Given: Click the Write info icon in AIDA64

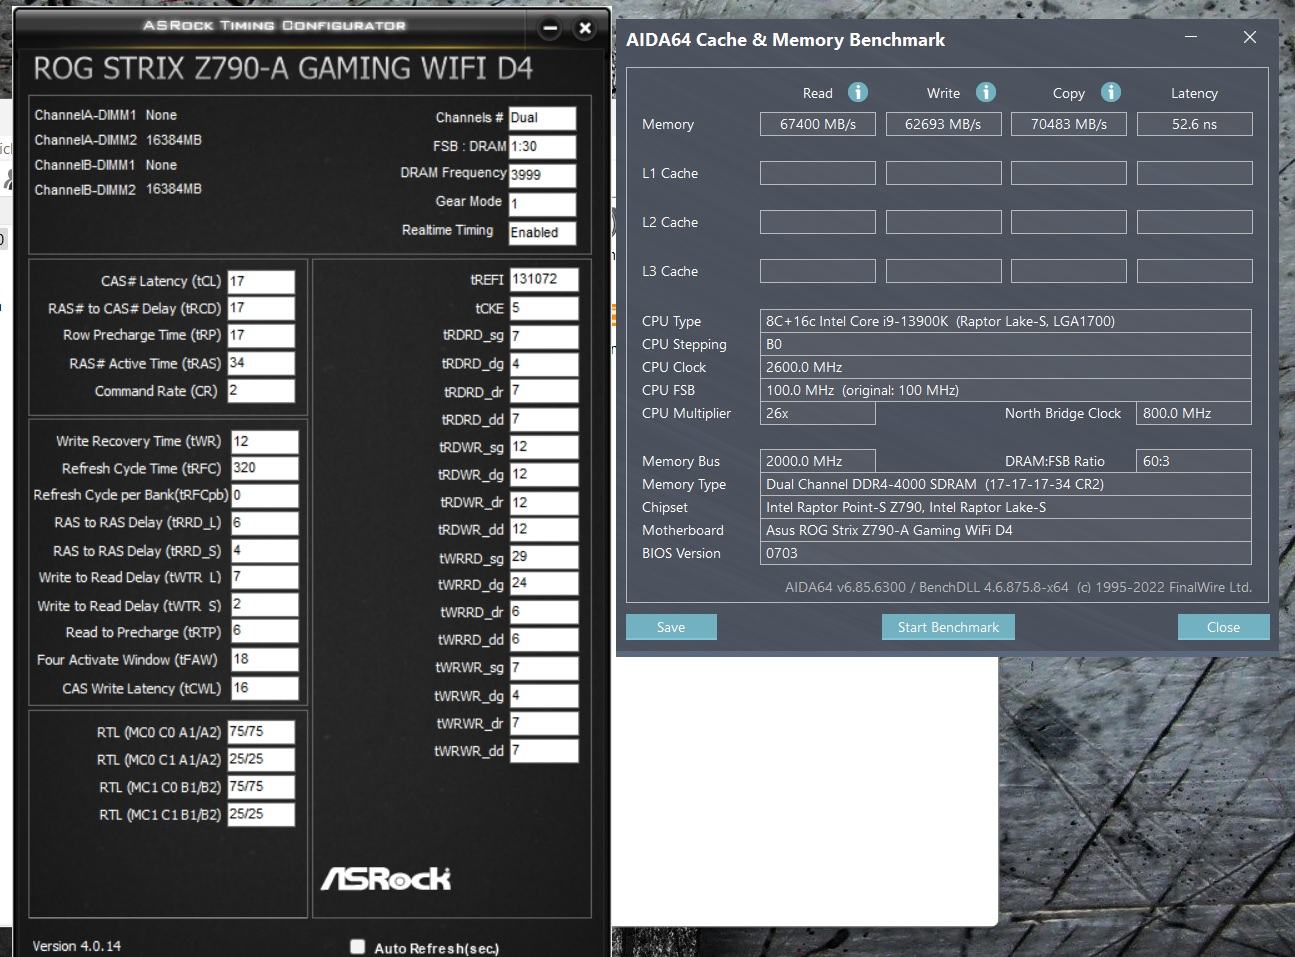Looking at the screenshot, I should [x=986, y=92].
